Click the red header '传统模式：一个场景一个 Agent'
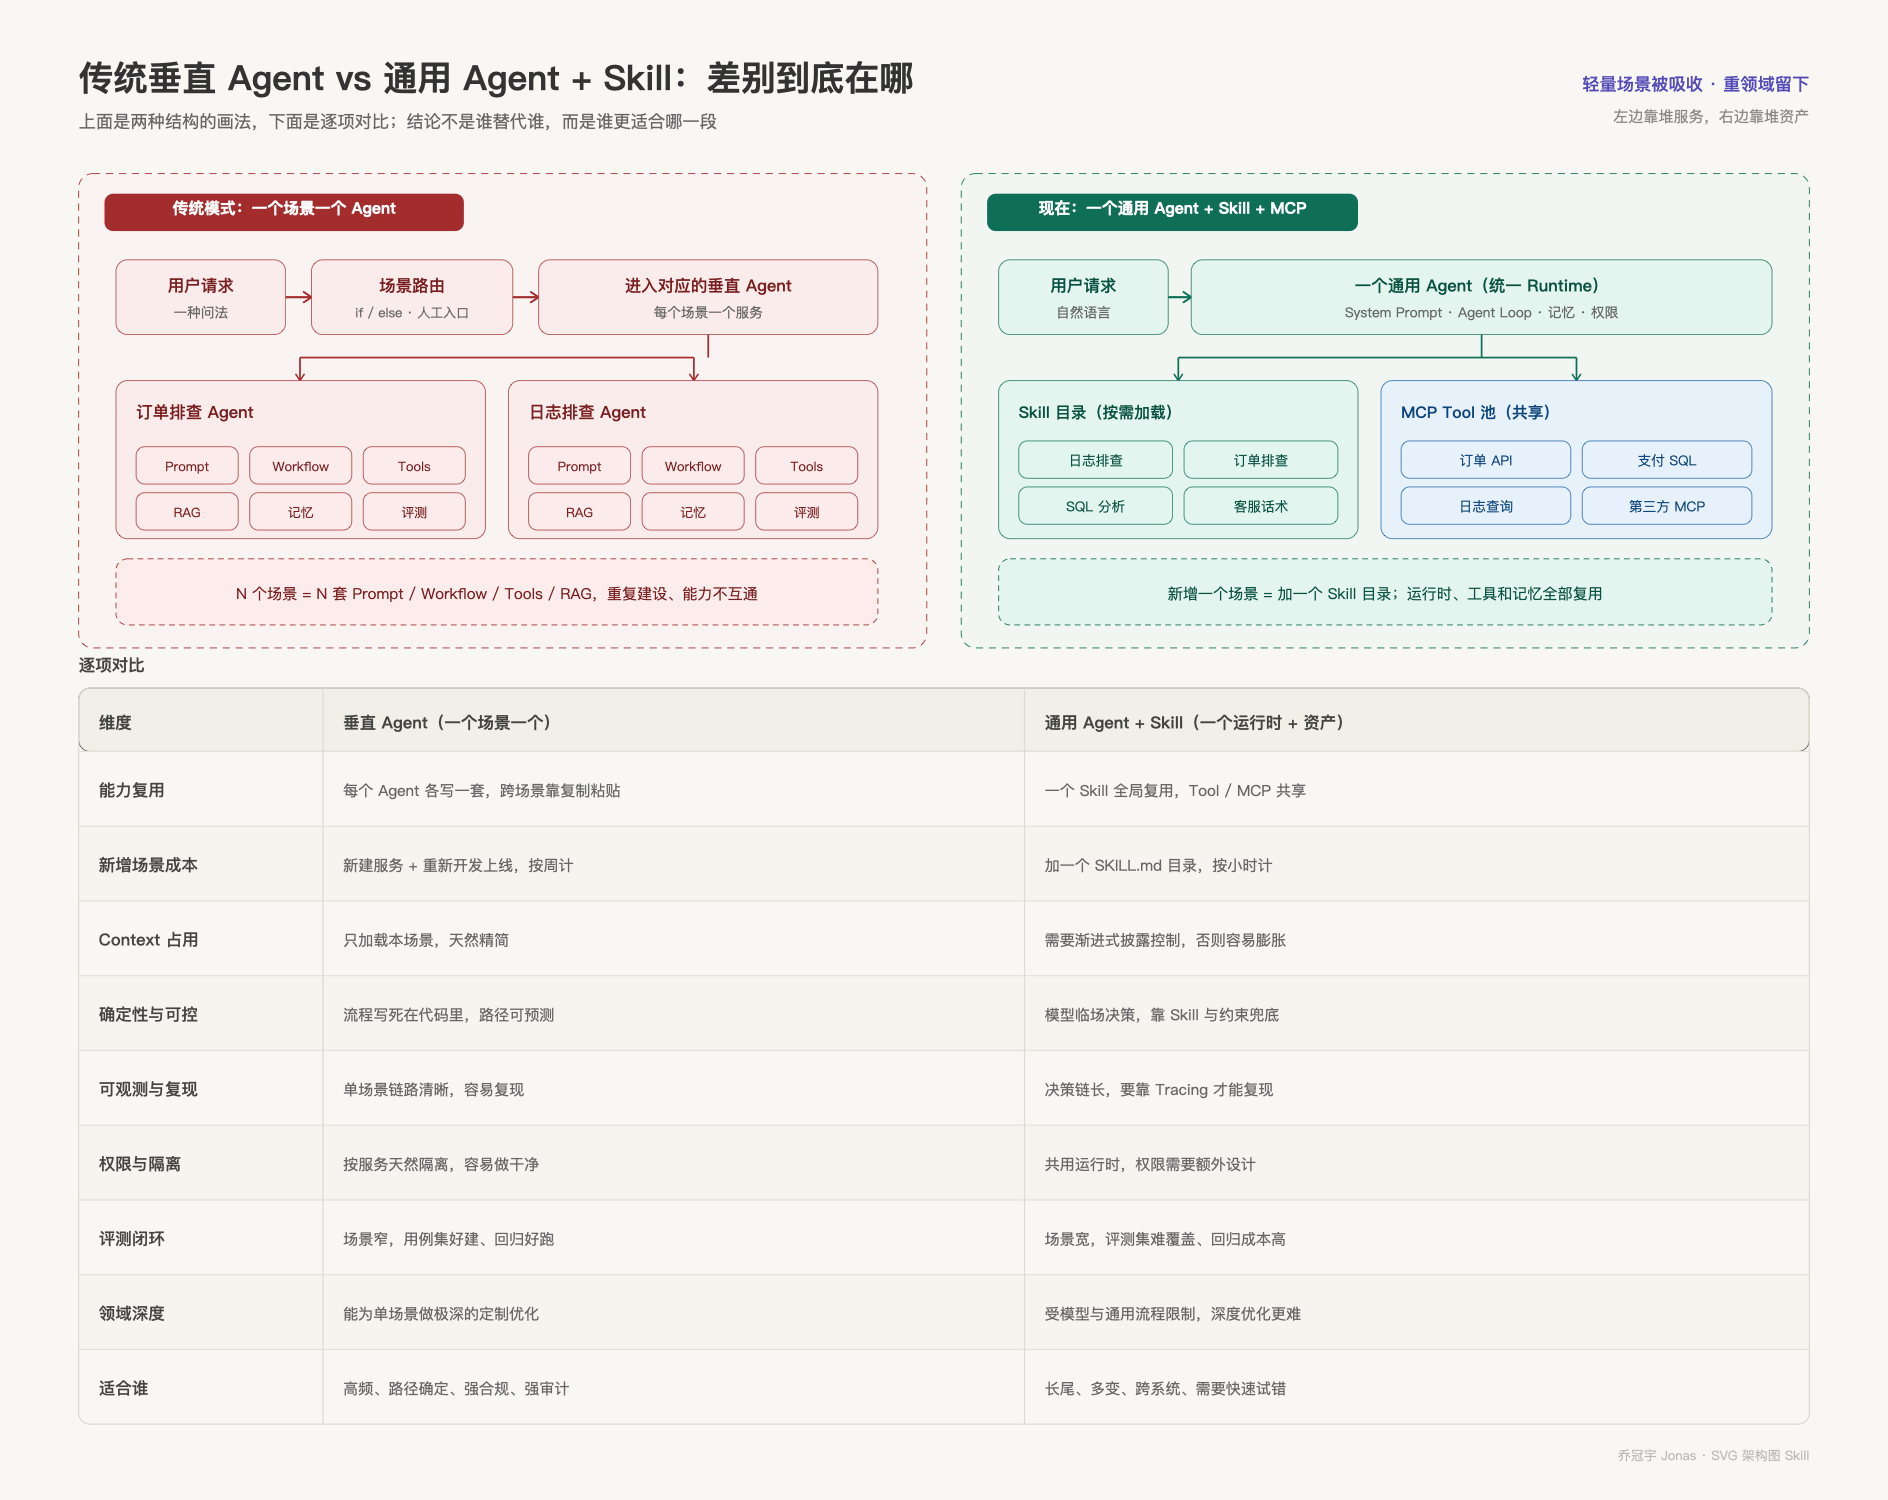This screenshot has height=1500, width=1888. (284, 212)
